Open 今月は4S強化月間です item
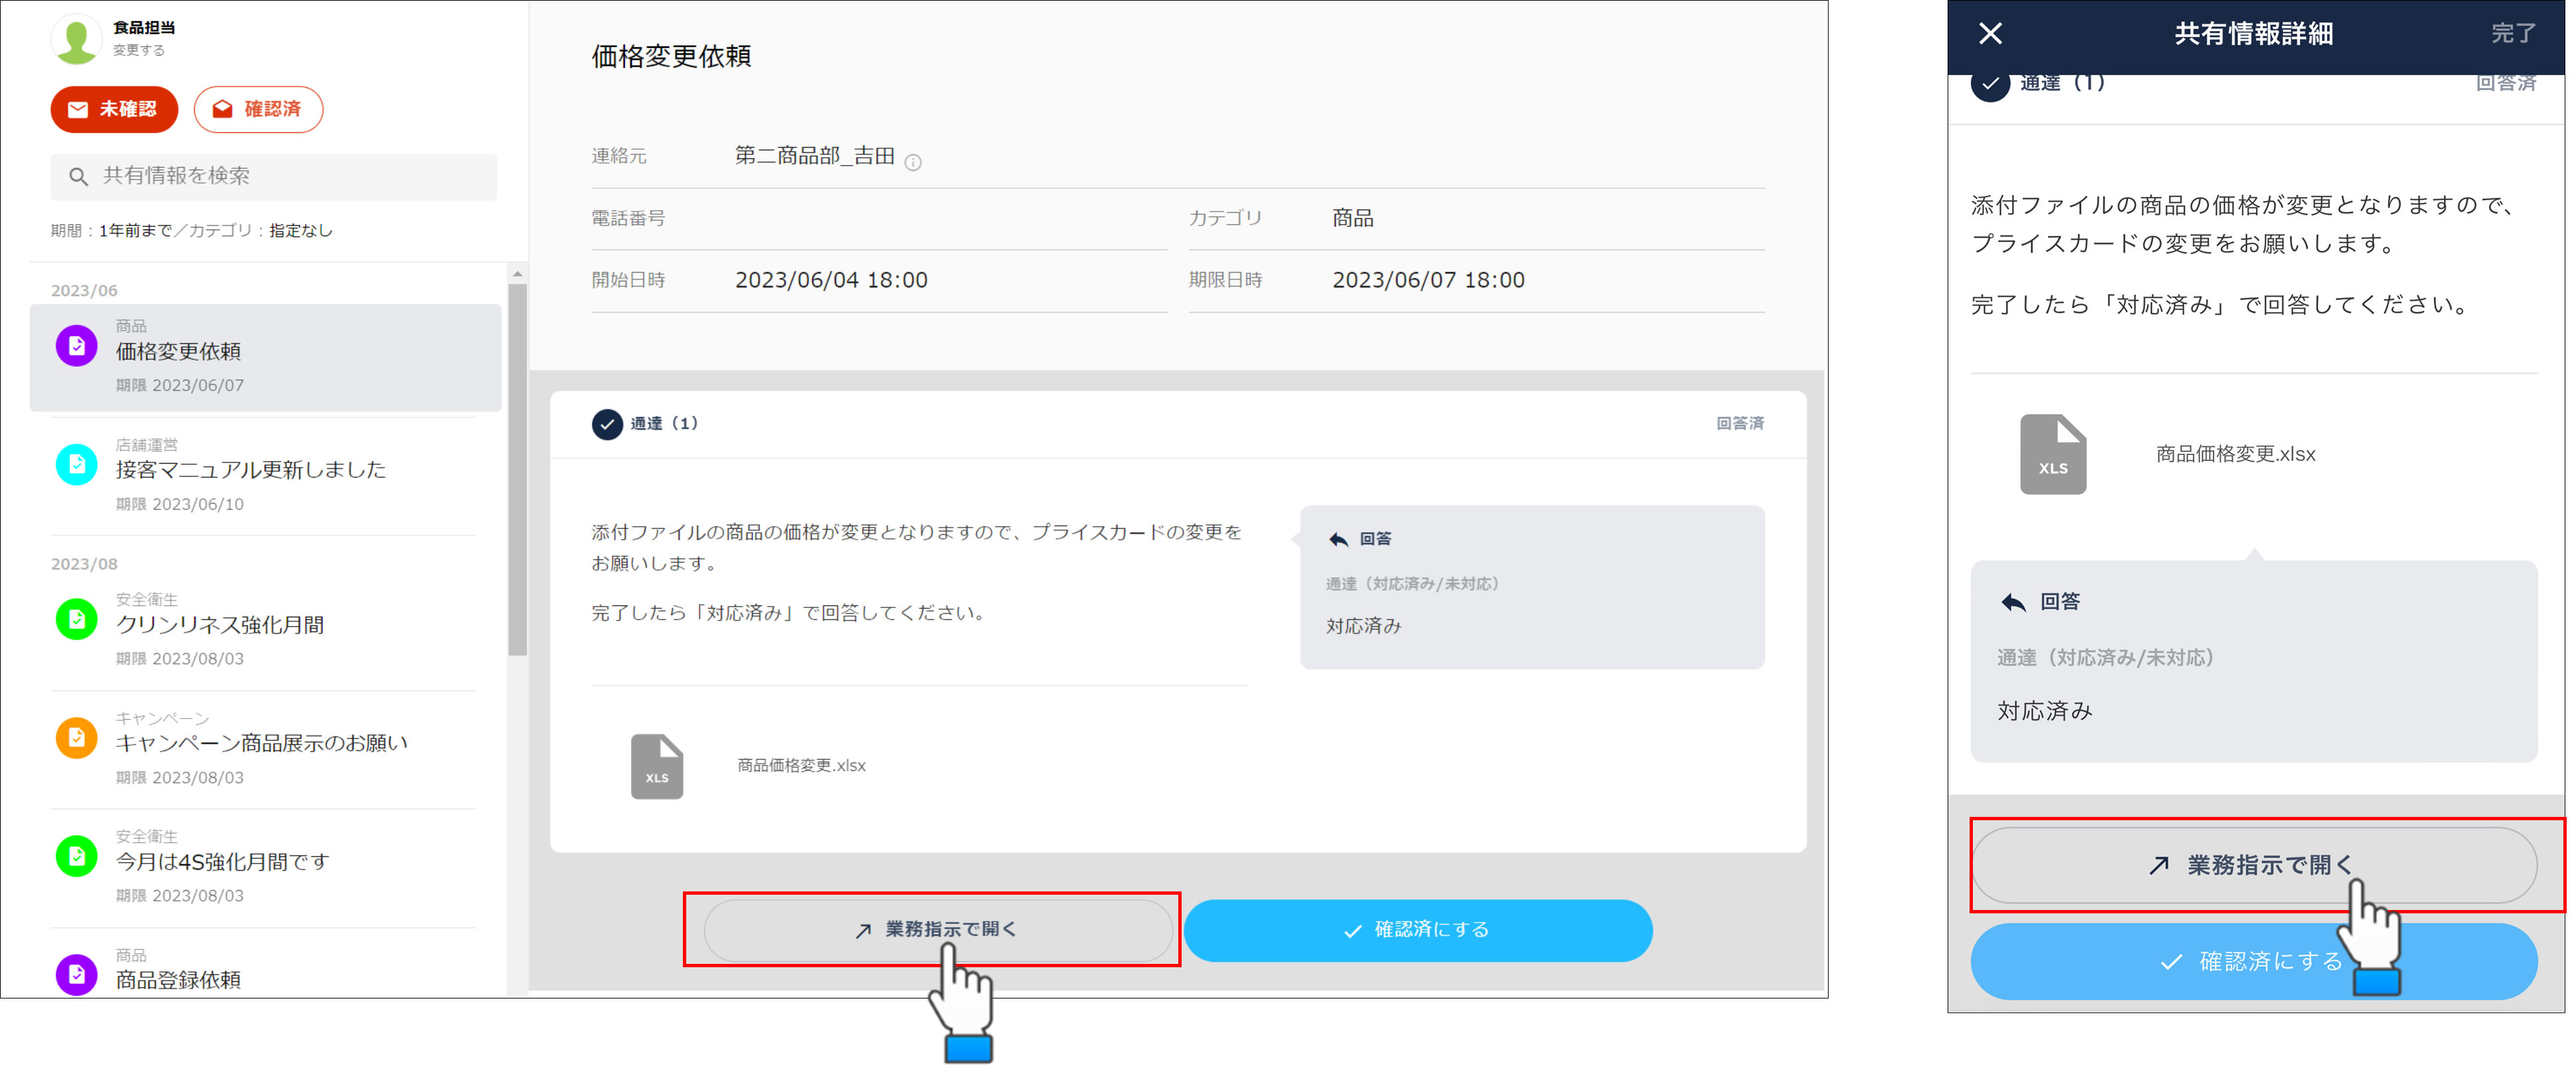This screenshot has height=1075, width=2576. tap(265, 866)
